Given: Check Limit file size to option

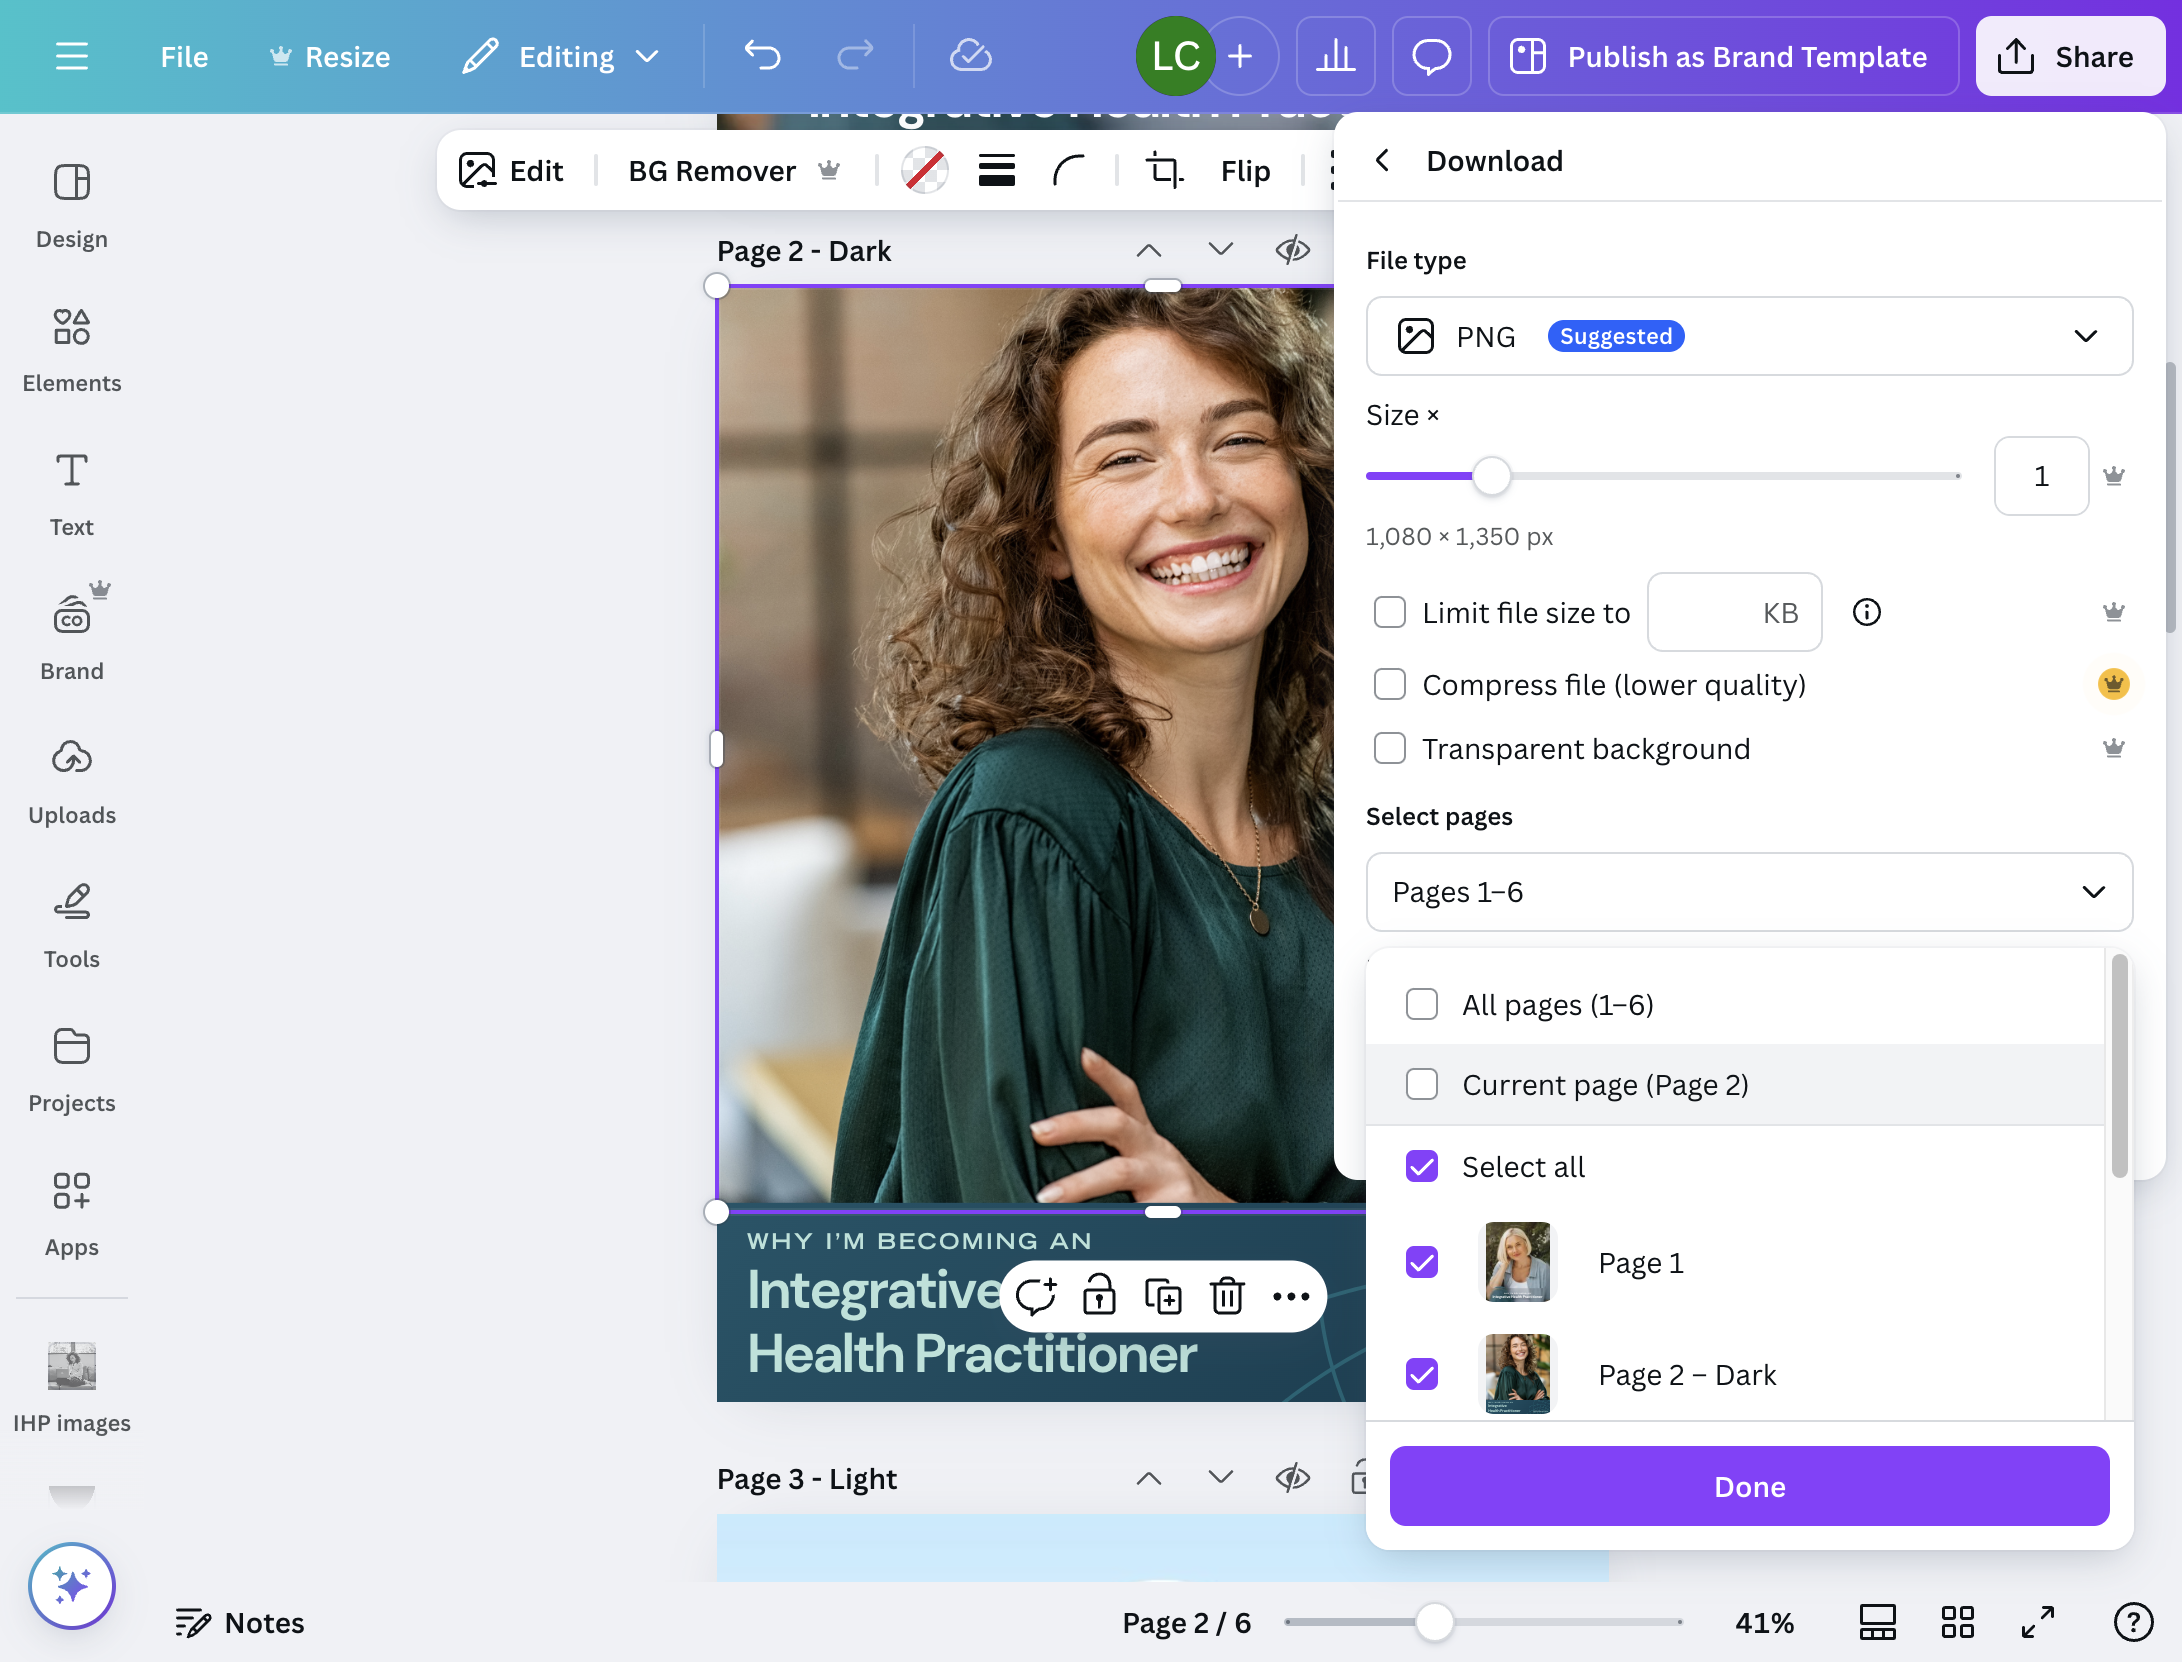Looking at the screenshot, I should [x=1390, y=612].
